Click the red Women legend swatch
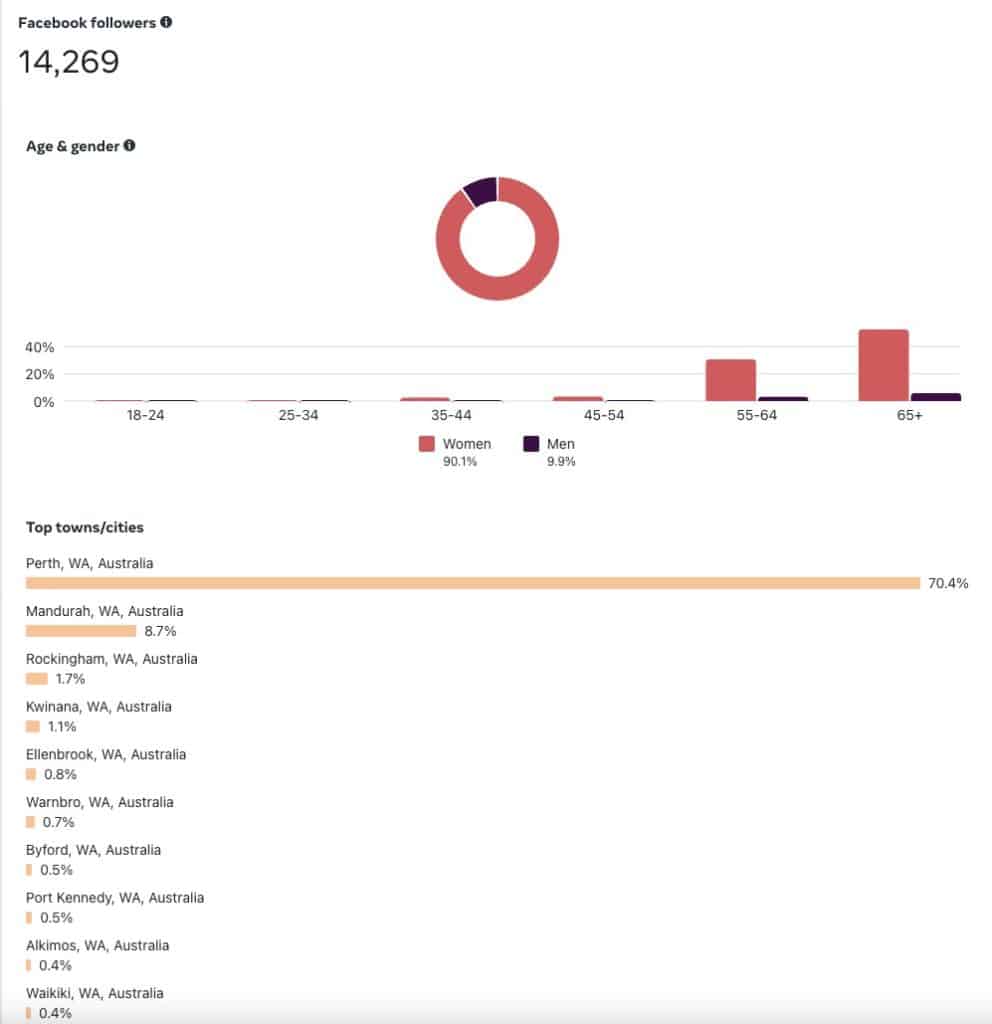 [x=427, y=444]
